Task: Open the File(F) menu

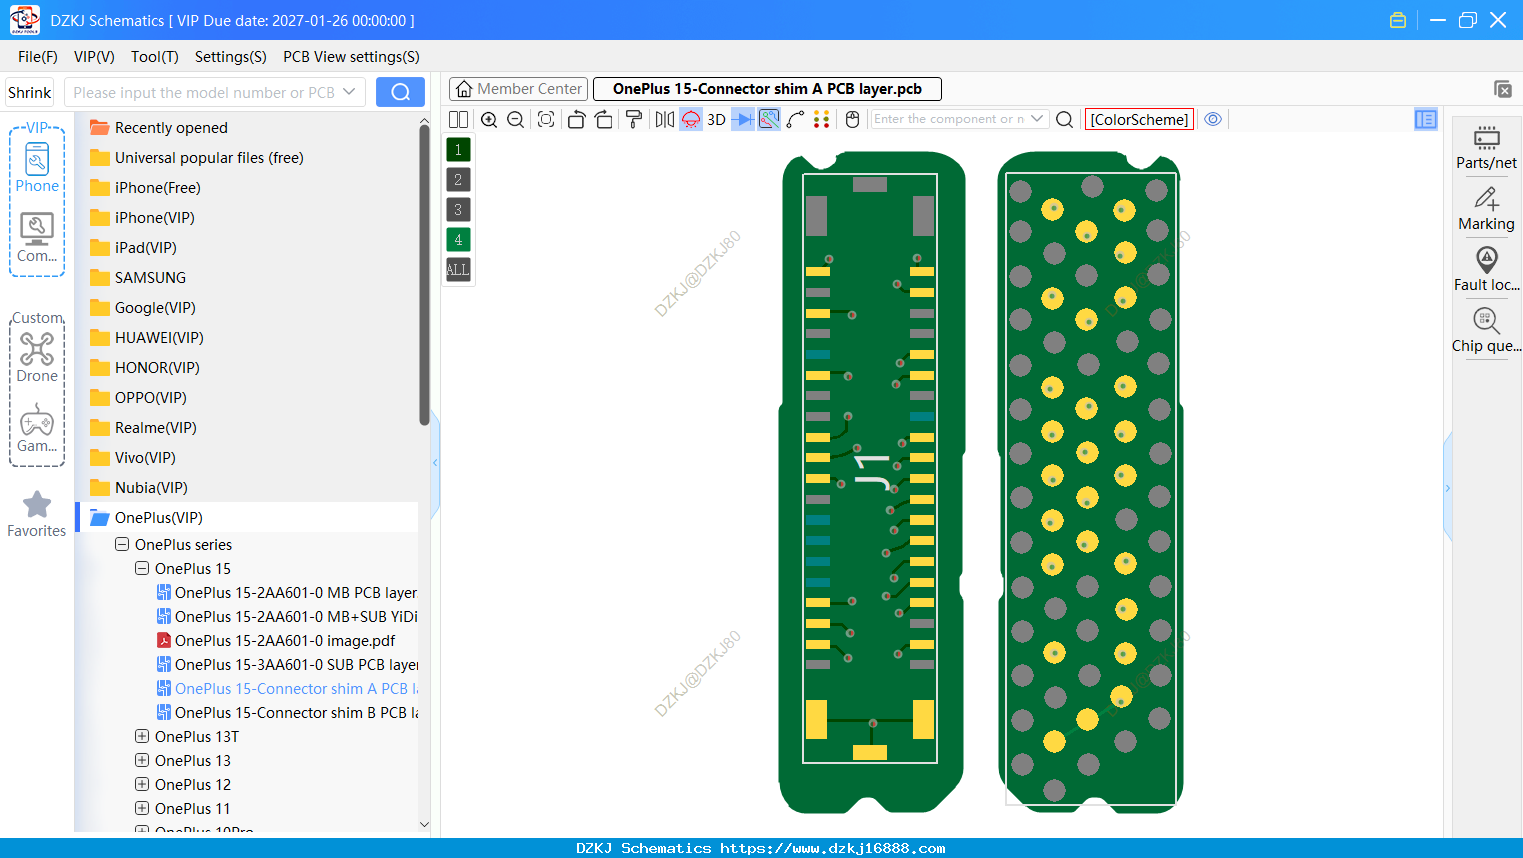Action: coord(38,57)
